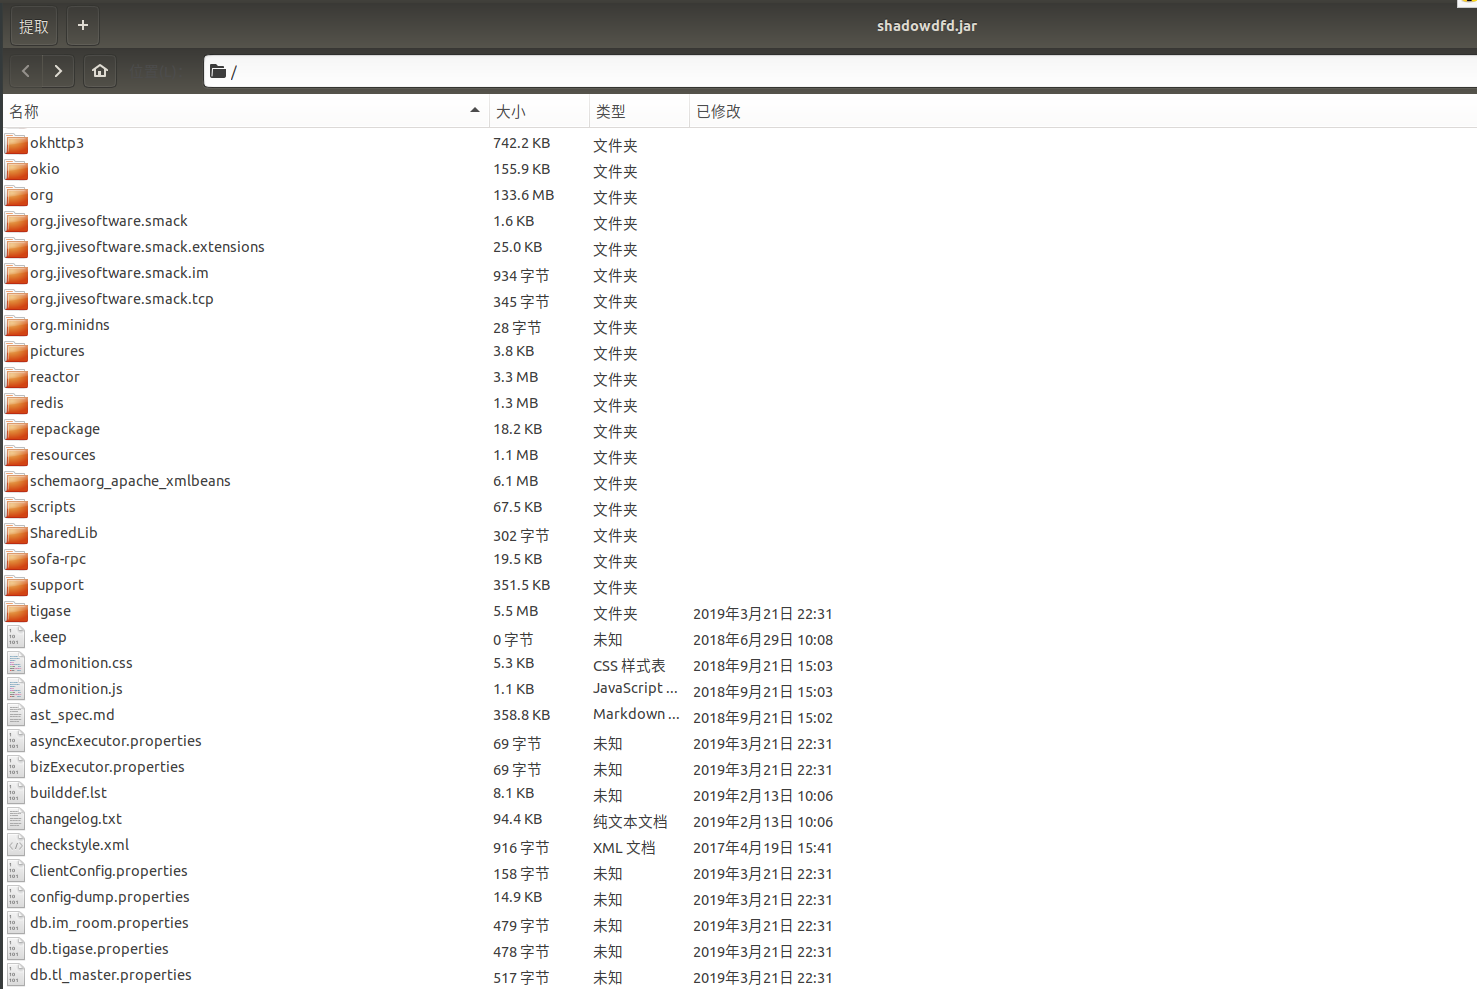Select the changelog.txt file name
The width and height of the screenshot is (1477, 989).
[x=76, y=819]
